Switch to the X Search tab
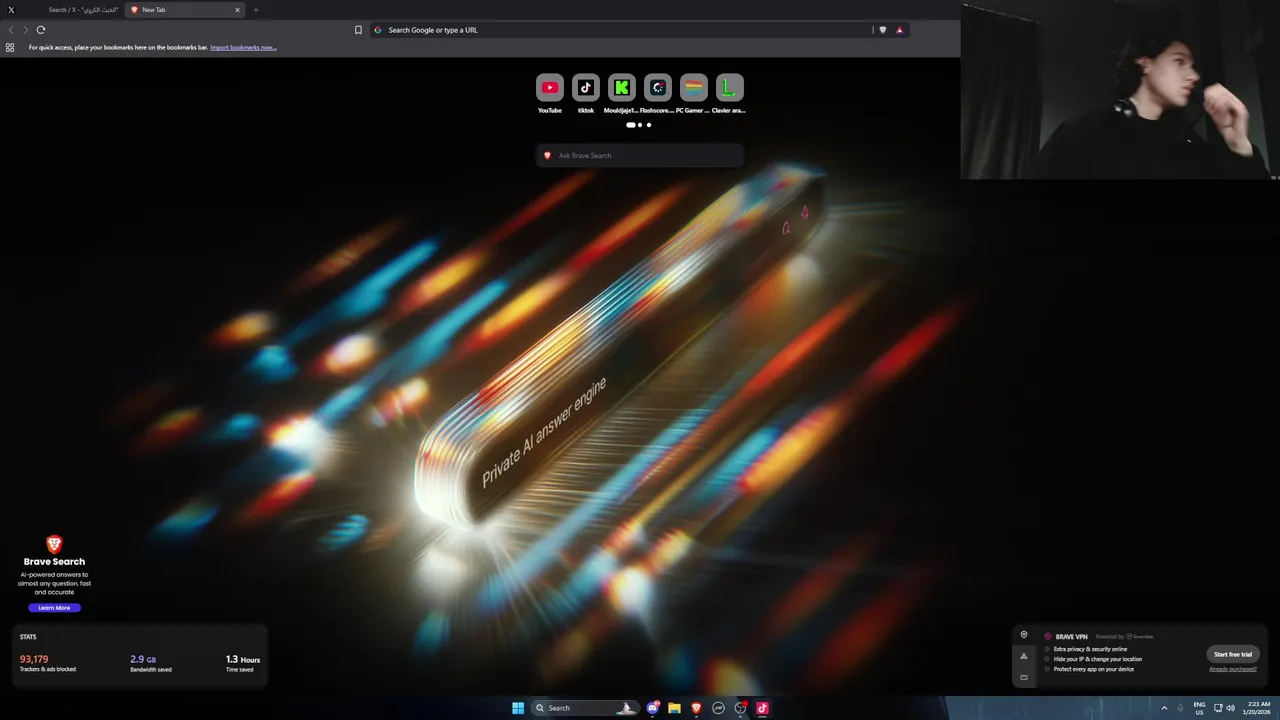This screenshot has width=1280, height=720. 64,10
